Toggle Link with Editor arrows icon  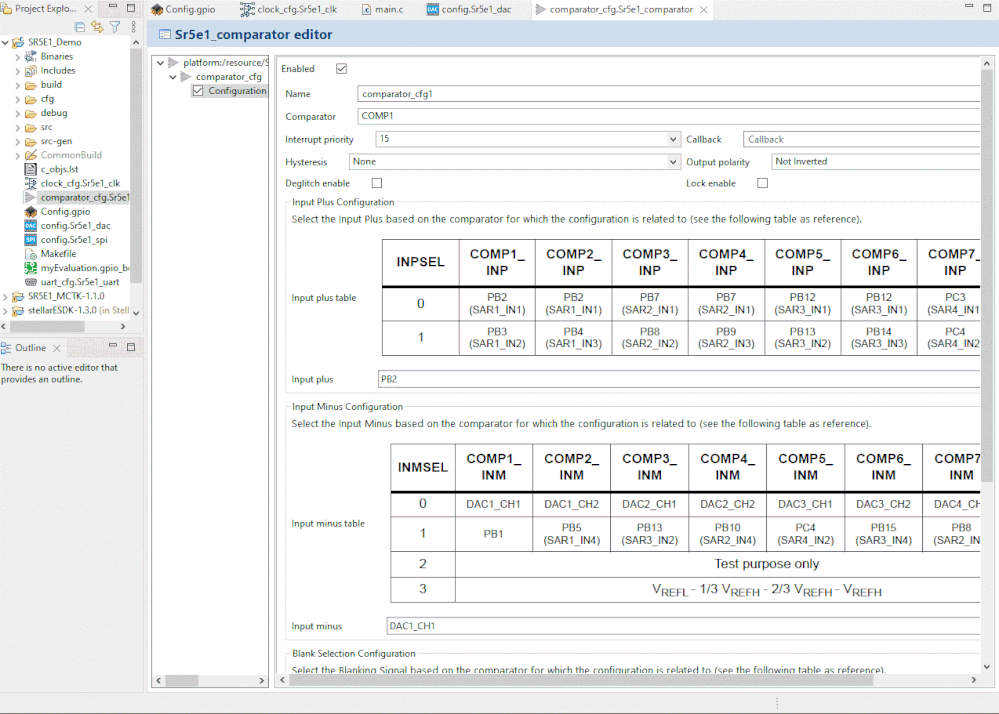pos(97,27)
